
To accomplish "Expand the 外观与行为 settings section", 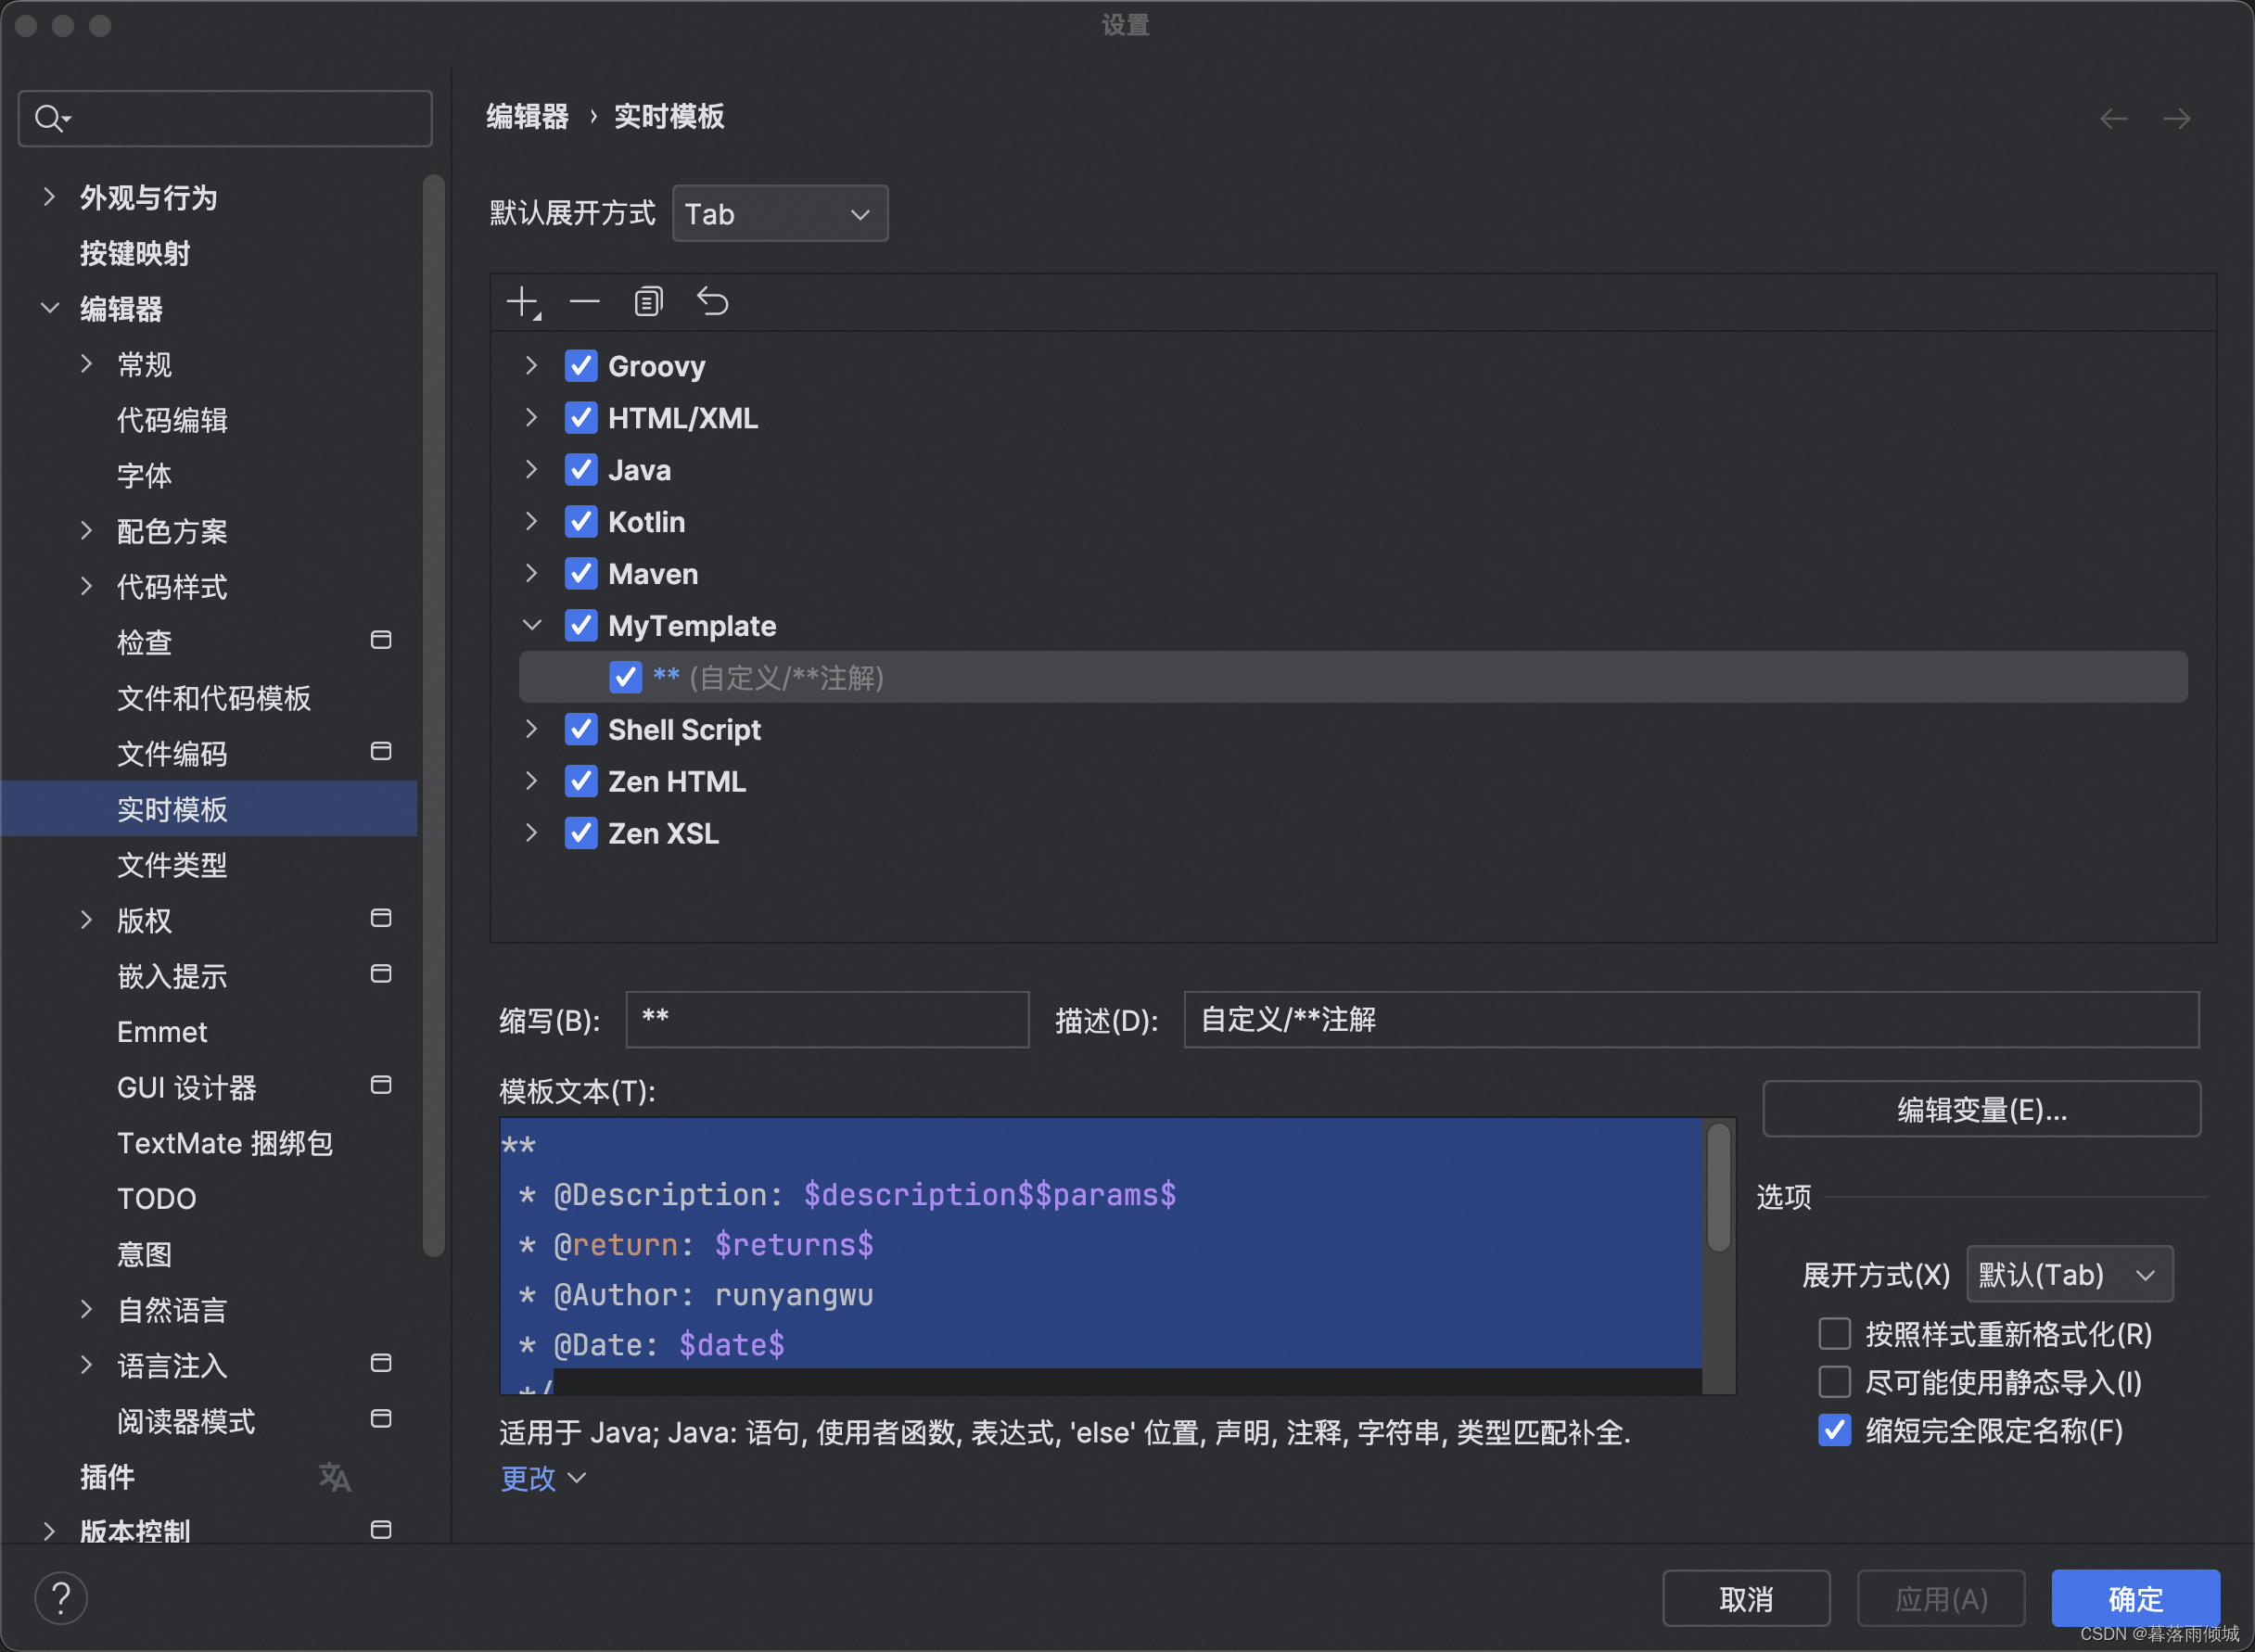I will pos(49,197).
